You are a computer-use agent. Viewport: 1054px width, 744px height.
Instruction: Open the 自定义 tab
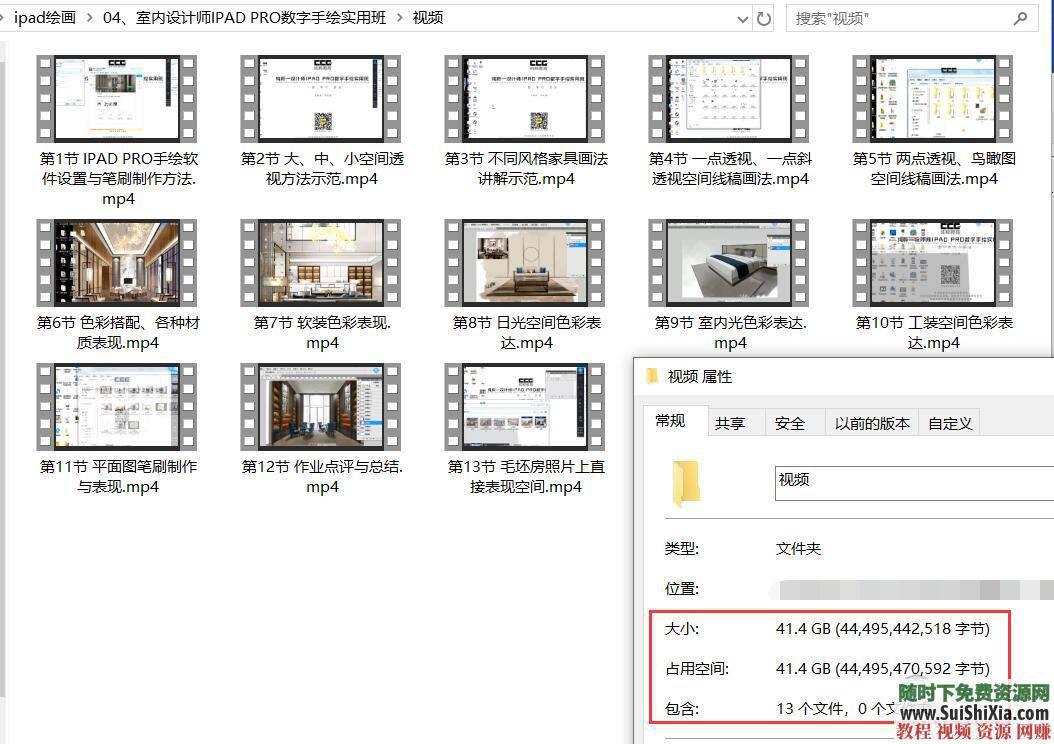[949, 422]
